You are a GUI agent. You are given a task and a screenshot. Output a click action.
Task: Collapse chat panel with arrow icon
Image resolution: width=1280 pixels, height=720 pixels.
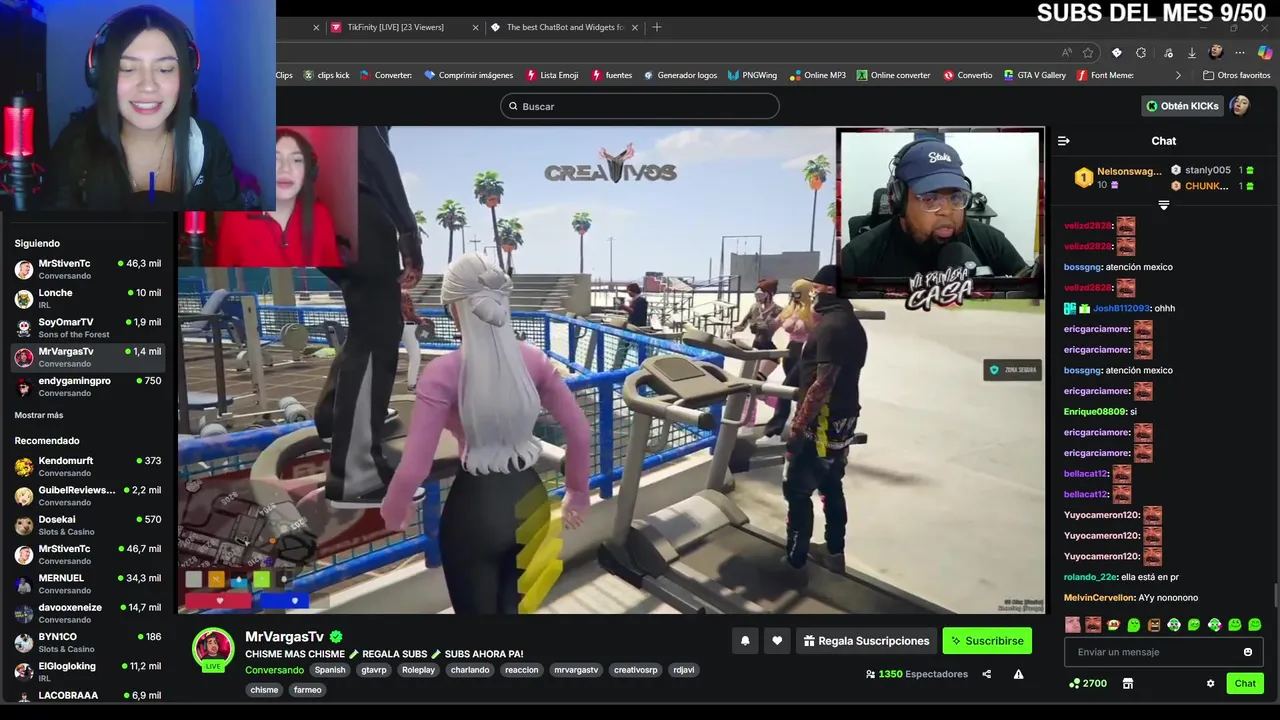pyautogui.click(x=1063, y=141)
